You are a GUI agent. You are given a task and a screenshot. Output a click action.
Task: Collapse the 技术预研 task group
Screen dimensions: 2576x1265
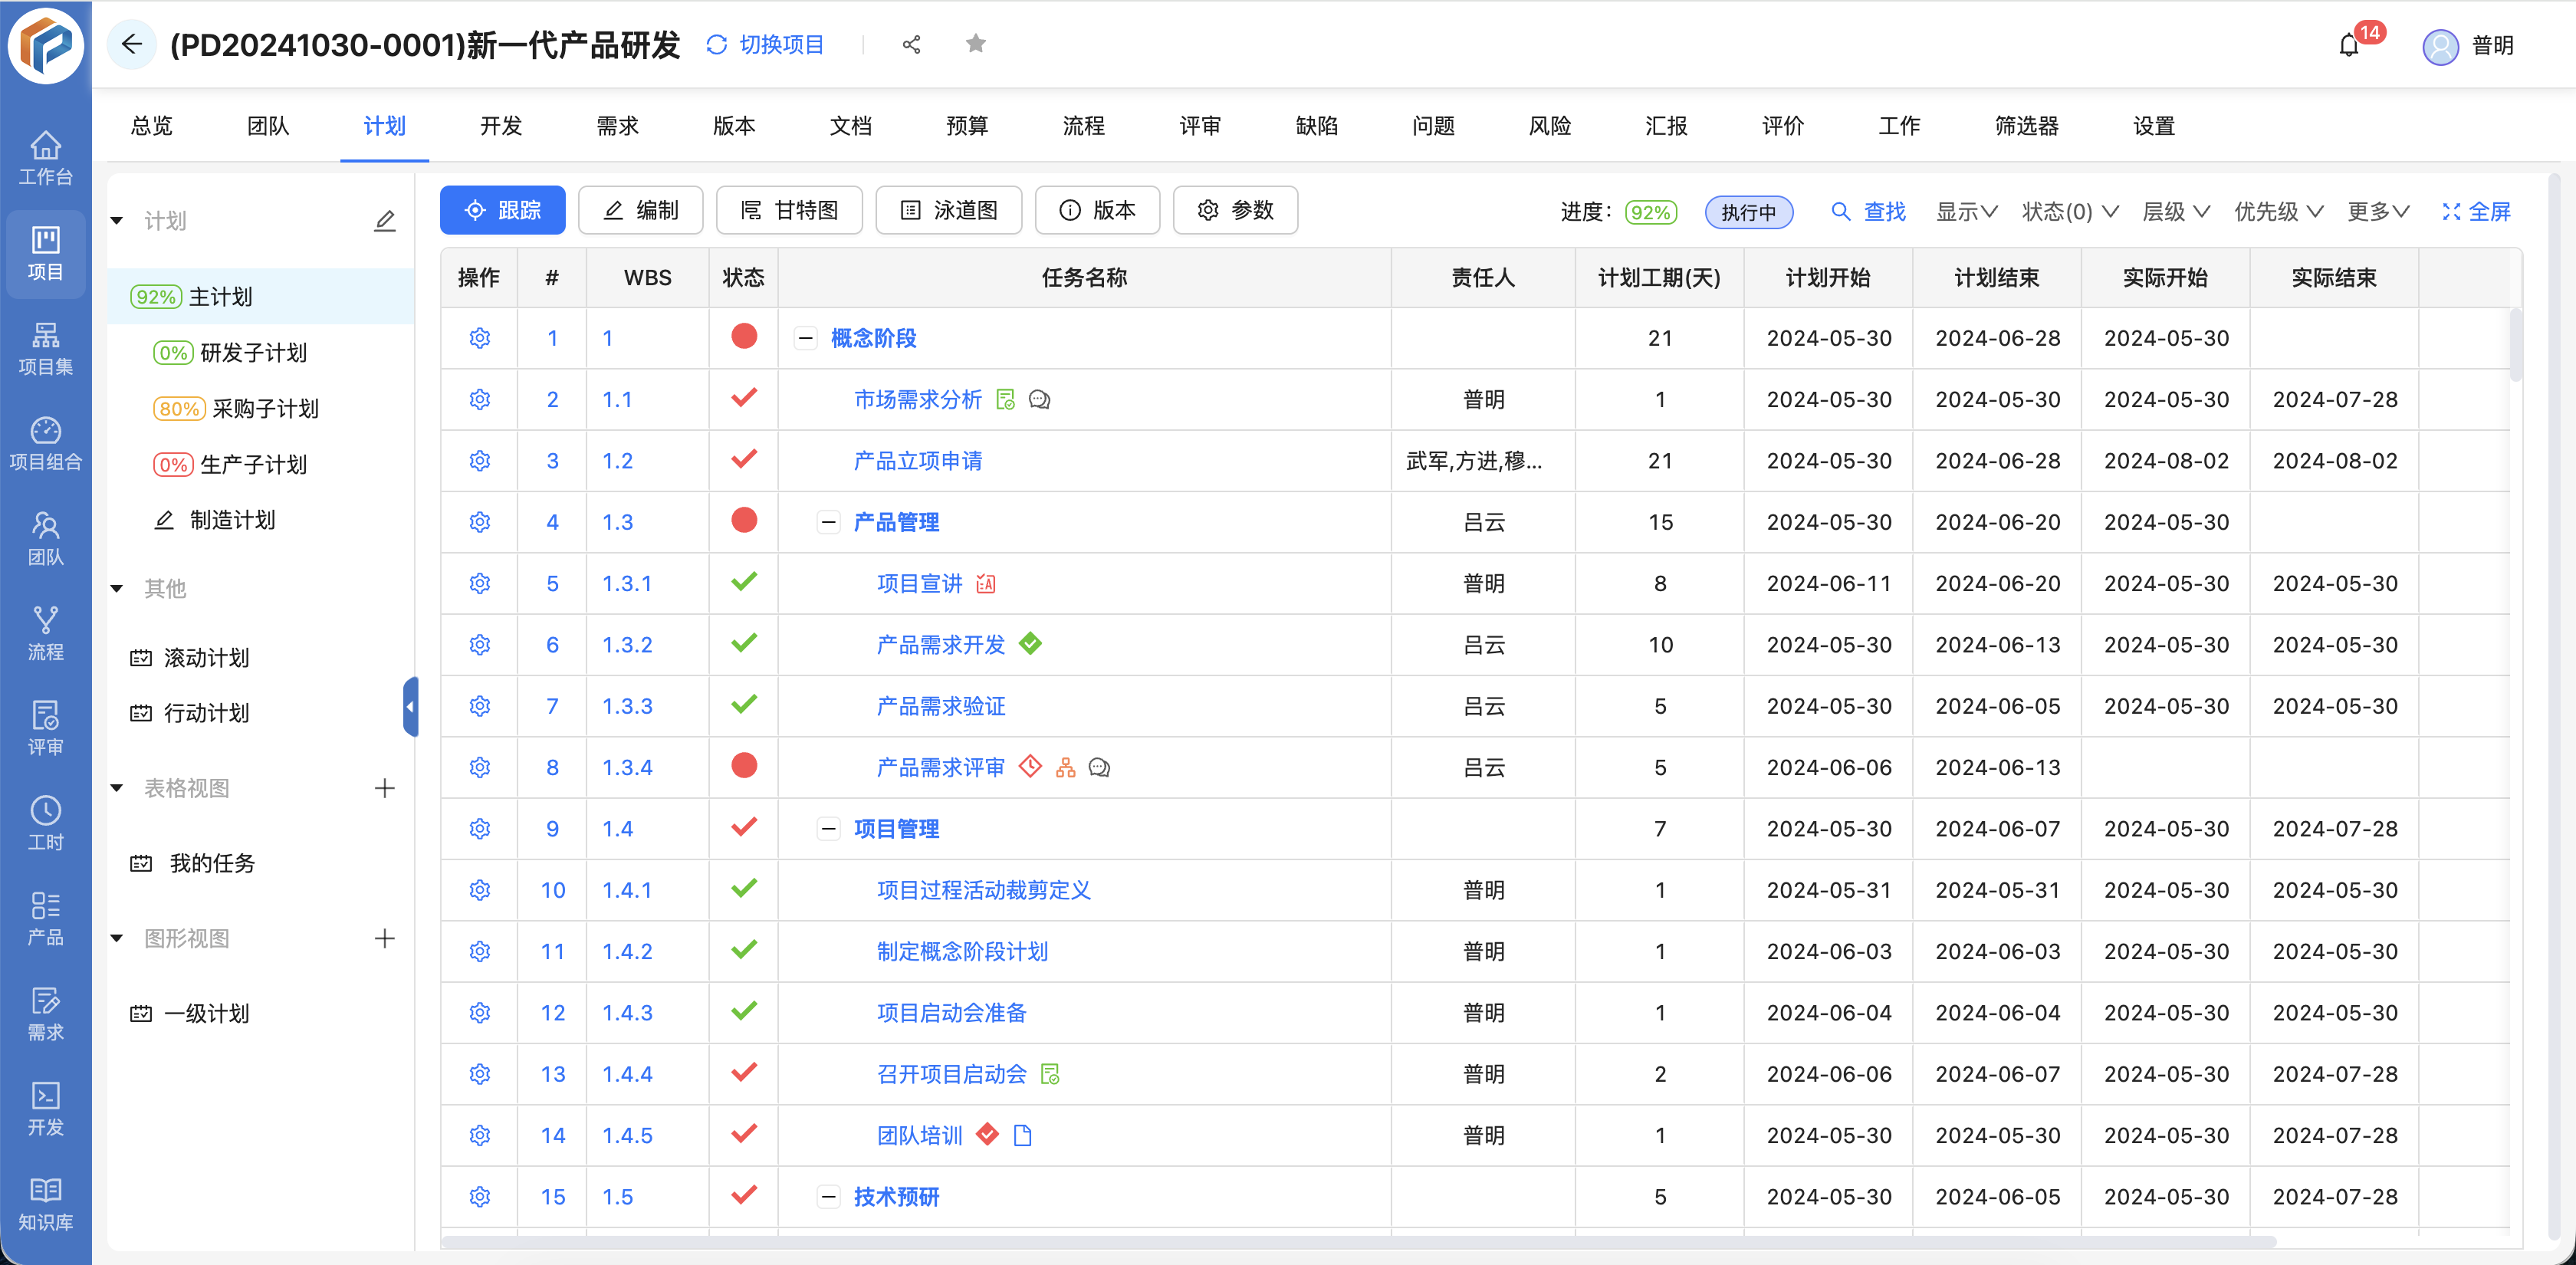pyautogui.click(x=828, y=1197)
